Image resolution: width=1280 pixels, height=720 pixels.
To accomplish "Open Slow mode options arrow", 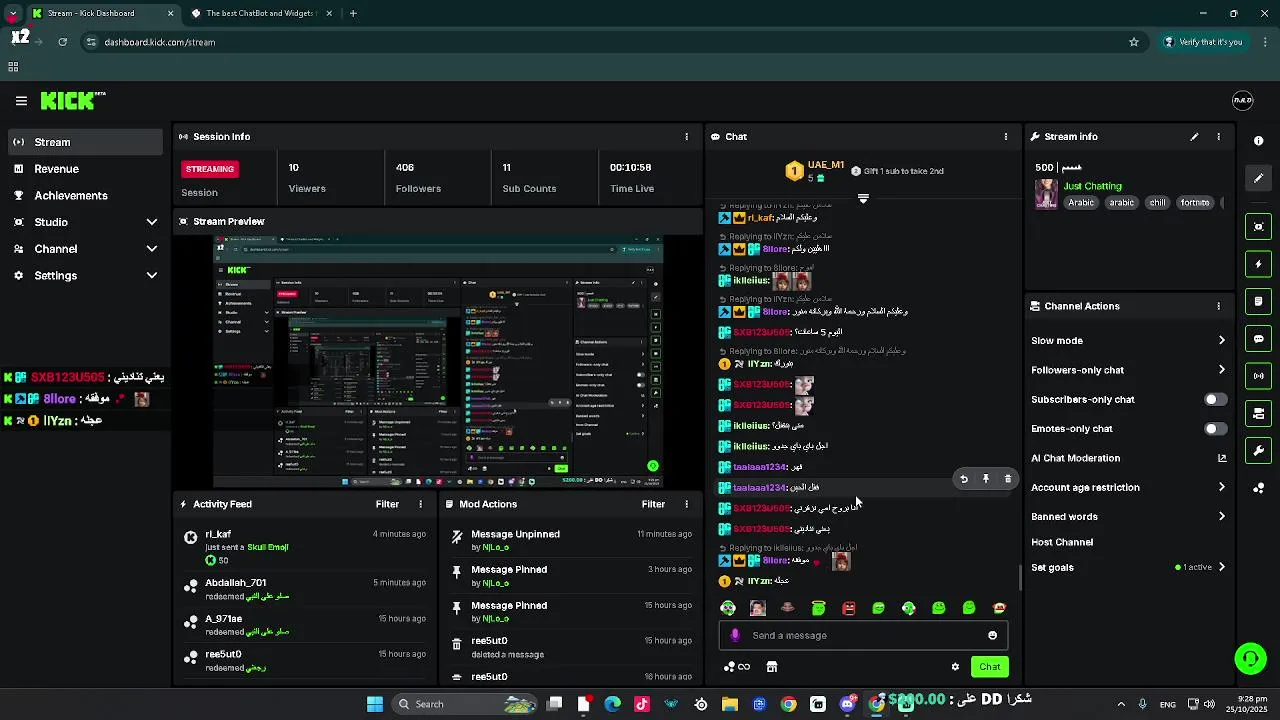I will pyautogui.click(x=1221, y=341).
